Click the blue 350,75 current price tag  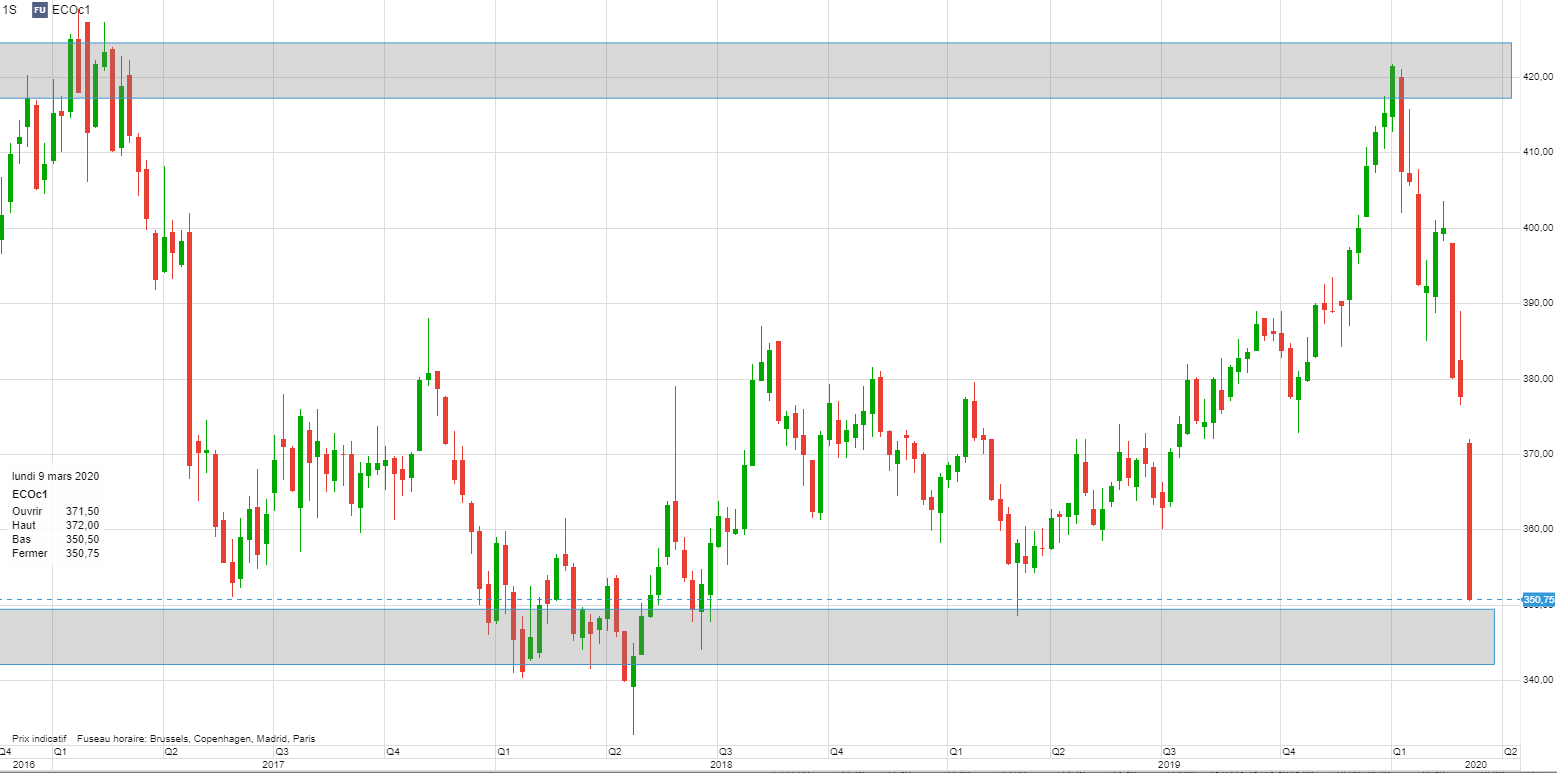click(1538, 600)
